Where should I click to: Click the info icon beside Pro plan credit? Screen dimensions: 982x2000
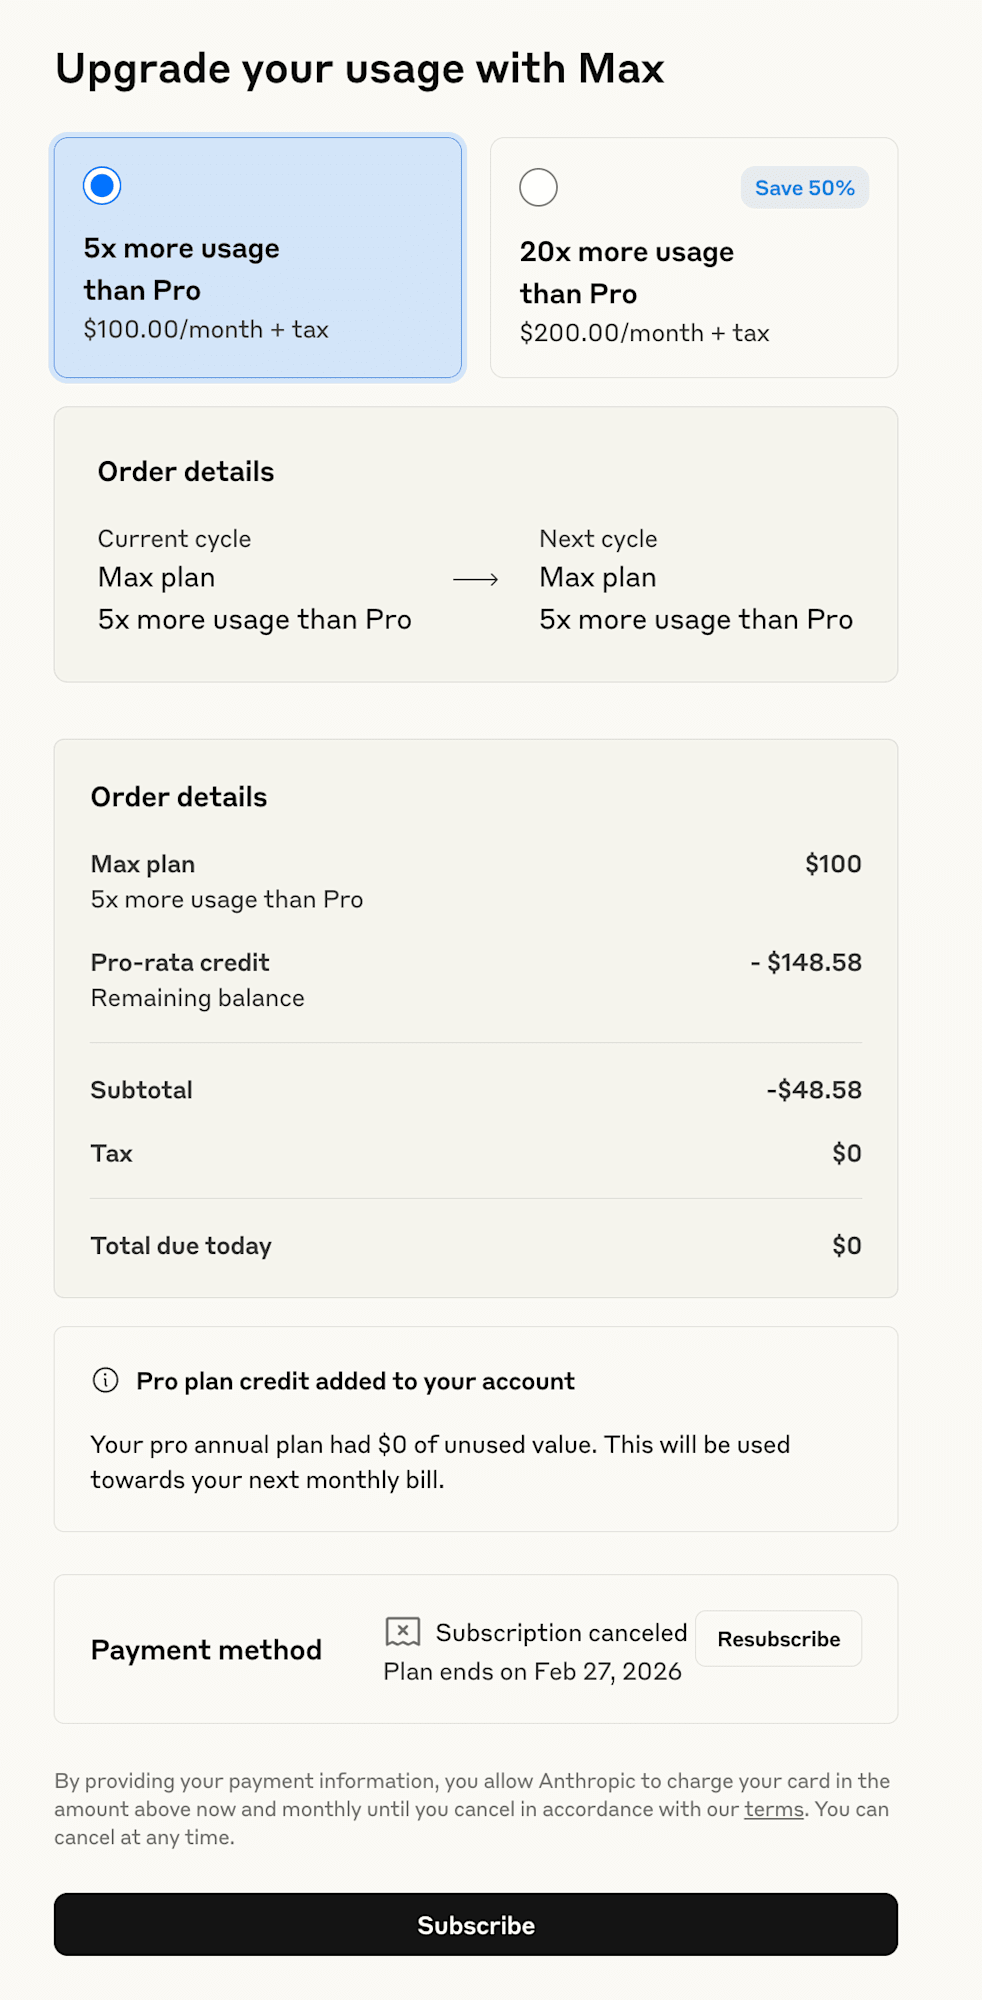tap(105, 1381)
